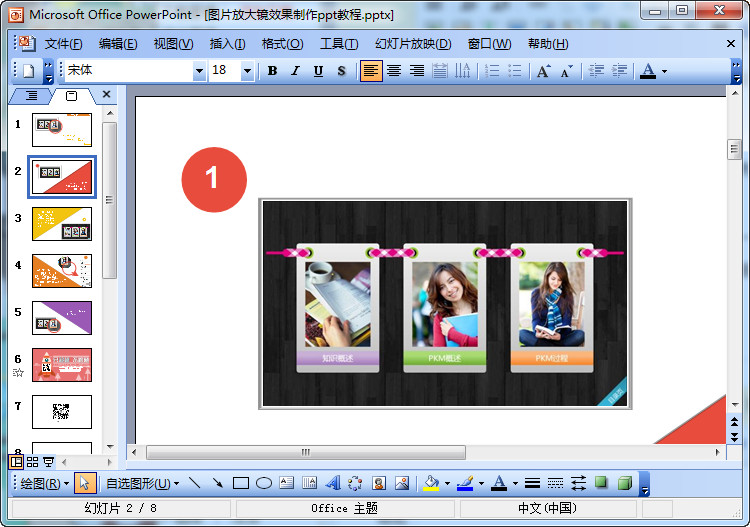Open the 插入(I) menu
Image resolution: width=750 pixels, height=527 pixels.
(227, 44)
